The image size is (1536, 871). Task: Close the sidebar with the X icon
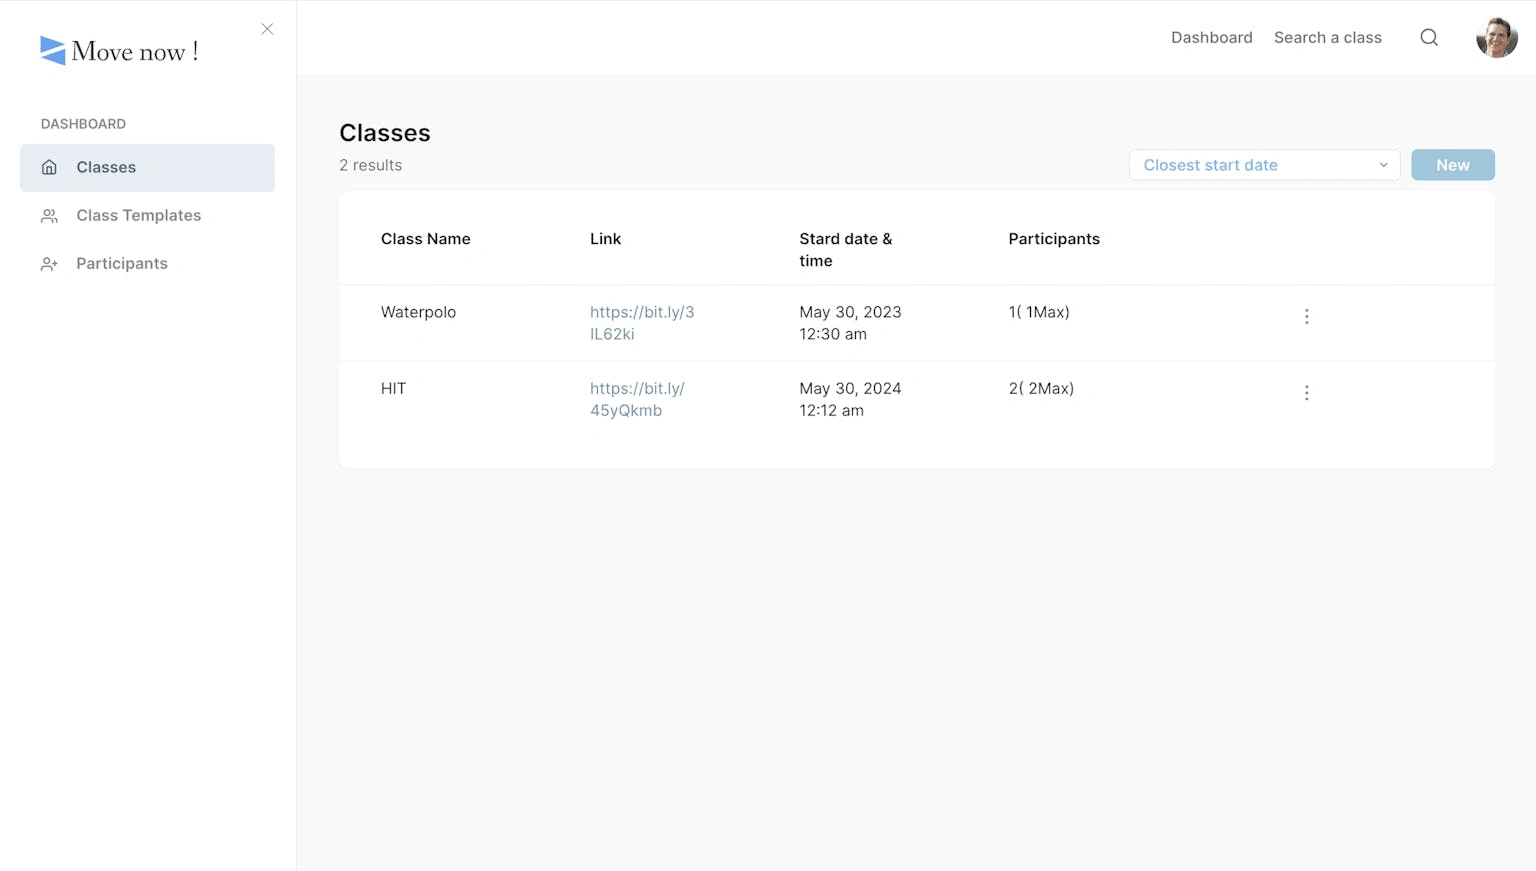point(267,29)
